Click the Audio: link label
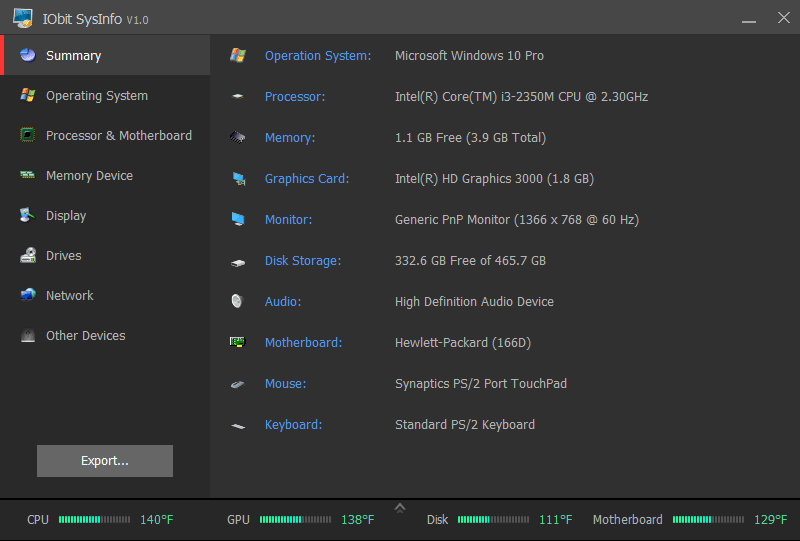 click(283, 302)
